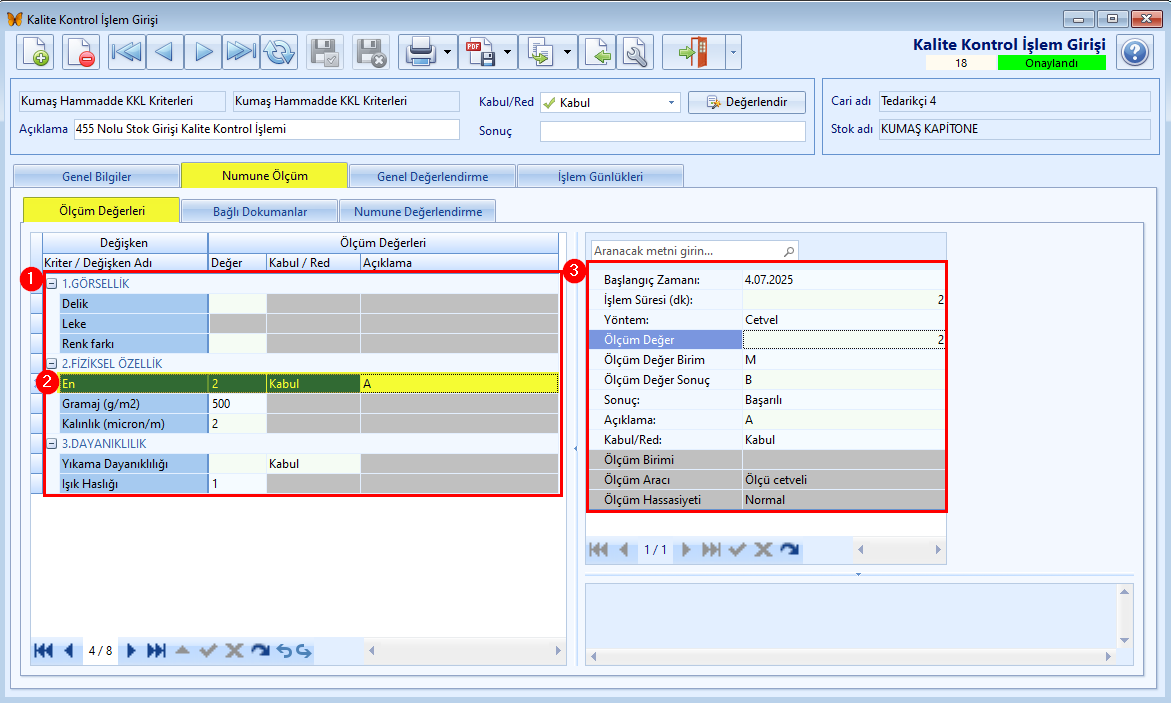Click the document icon with the green back arrow
Screen dimensions: 1171x703
pos(597,52)
